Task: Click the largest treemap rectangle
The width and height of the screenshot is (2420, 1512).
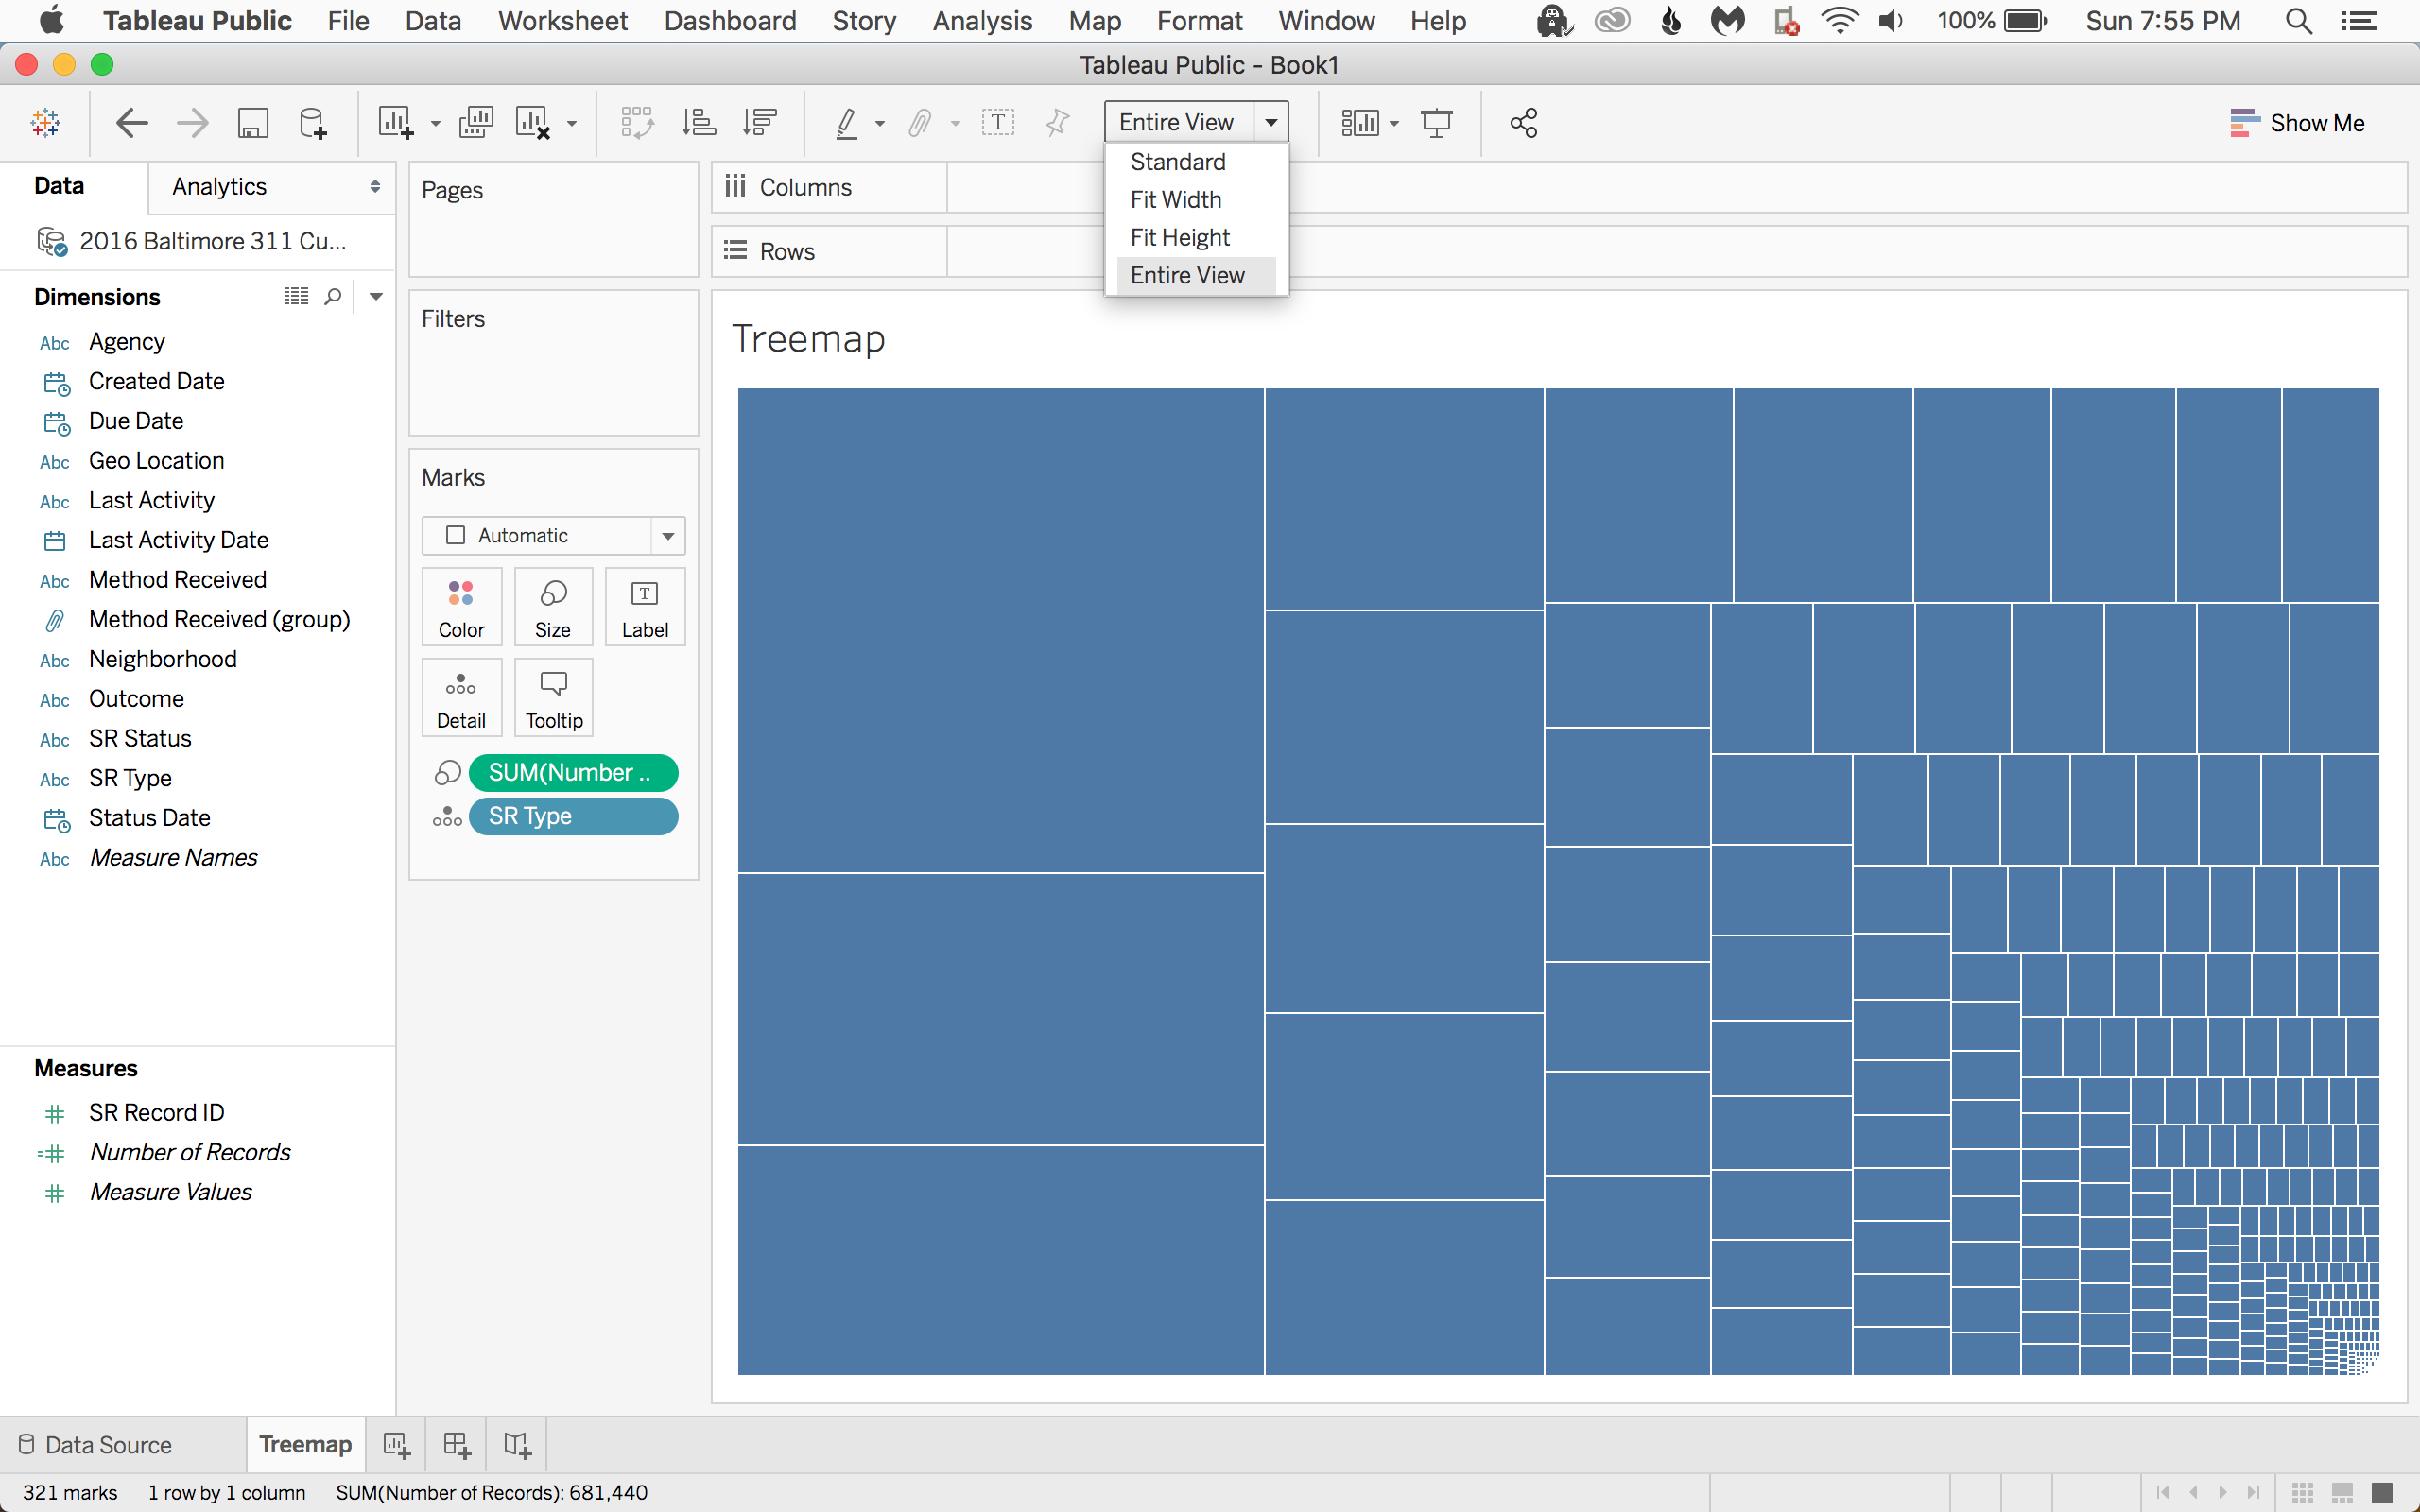Action: point(1000,630)
